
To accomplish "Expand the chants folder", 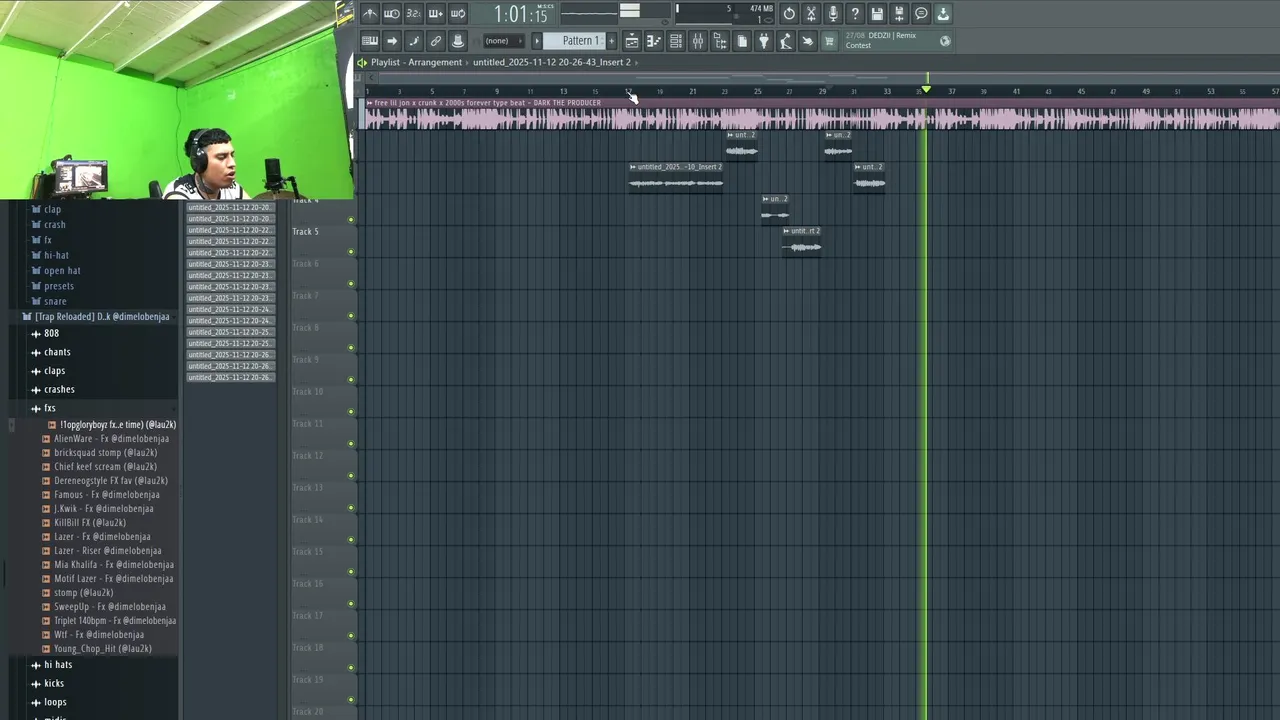I will 51,352.
